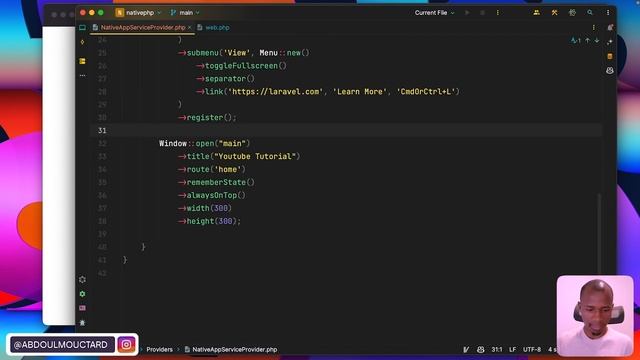Click line number 31 in gutter
Image resolution: width=640 pixels, height=360 pixels.
point(102,131)
